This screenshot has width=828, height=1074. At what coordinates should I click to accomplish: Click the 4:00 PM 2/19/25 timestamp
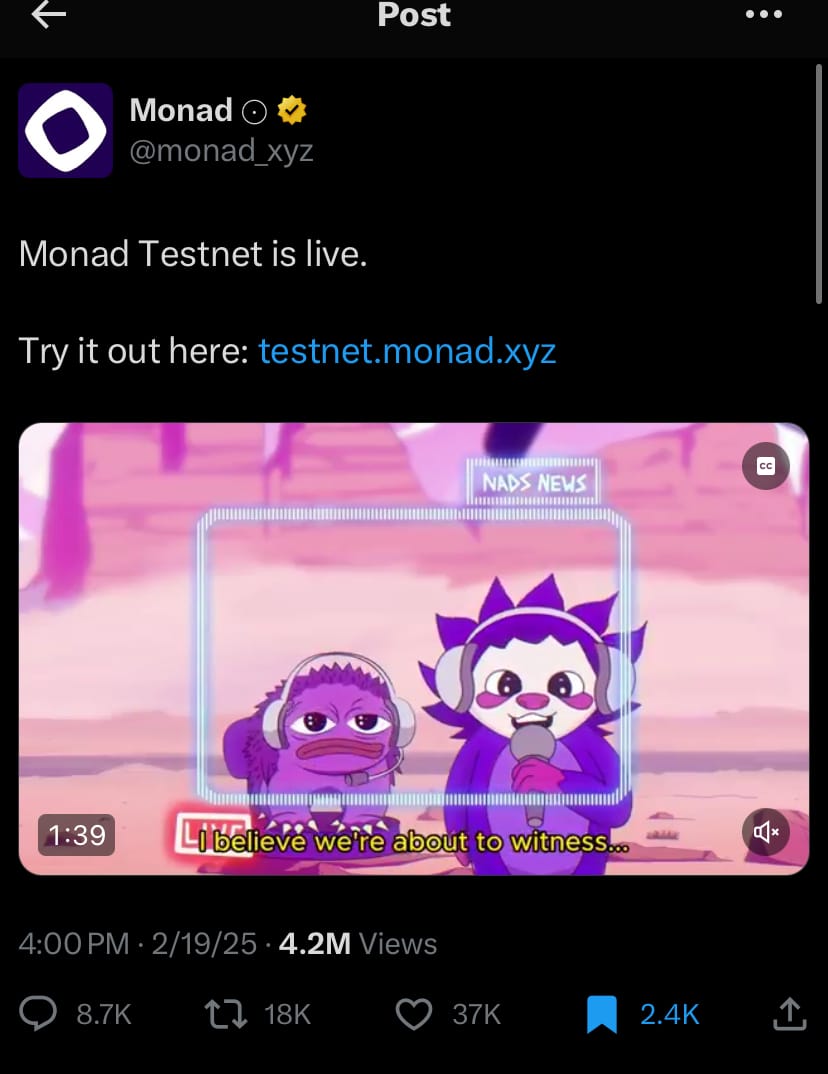point(138,944)
